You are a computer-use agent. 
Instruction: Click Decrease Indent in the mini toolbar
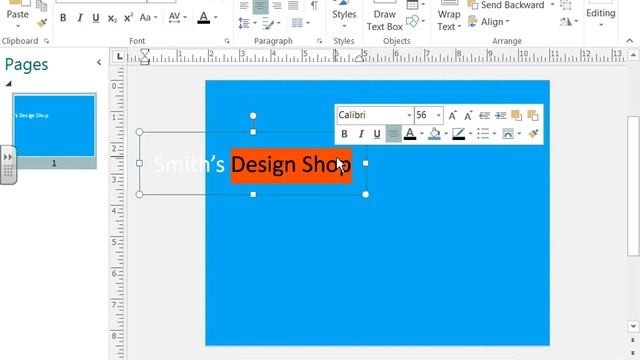[484, 116]
